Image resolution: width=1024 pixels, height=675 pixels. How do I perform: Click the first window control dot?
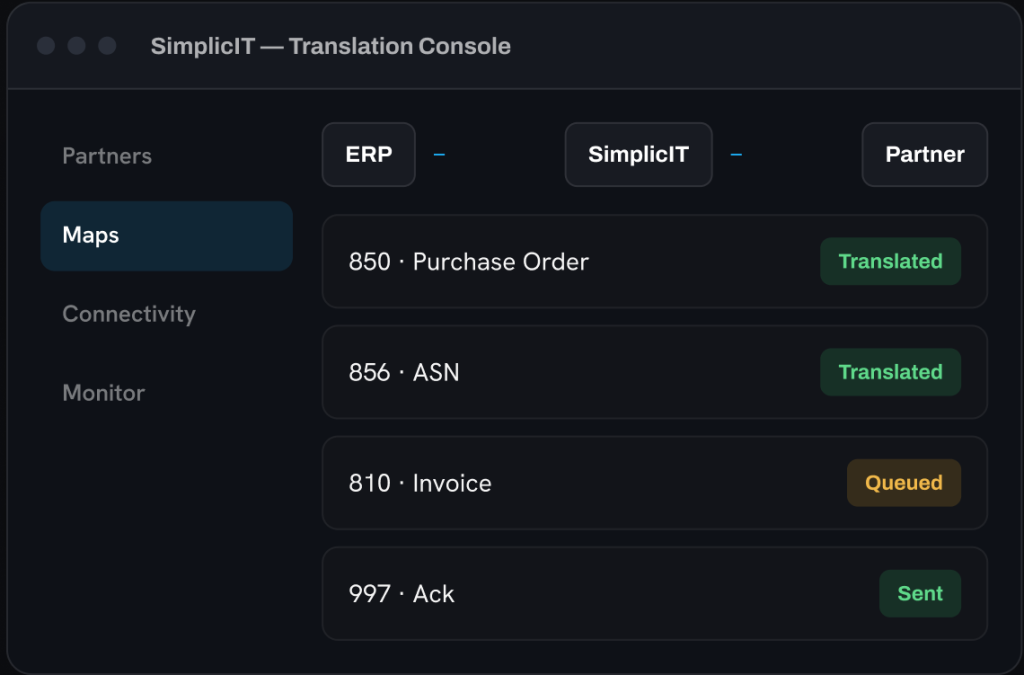[x=46, y=46]
